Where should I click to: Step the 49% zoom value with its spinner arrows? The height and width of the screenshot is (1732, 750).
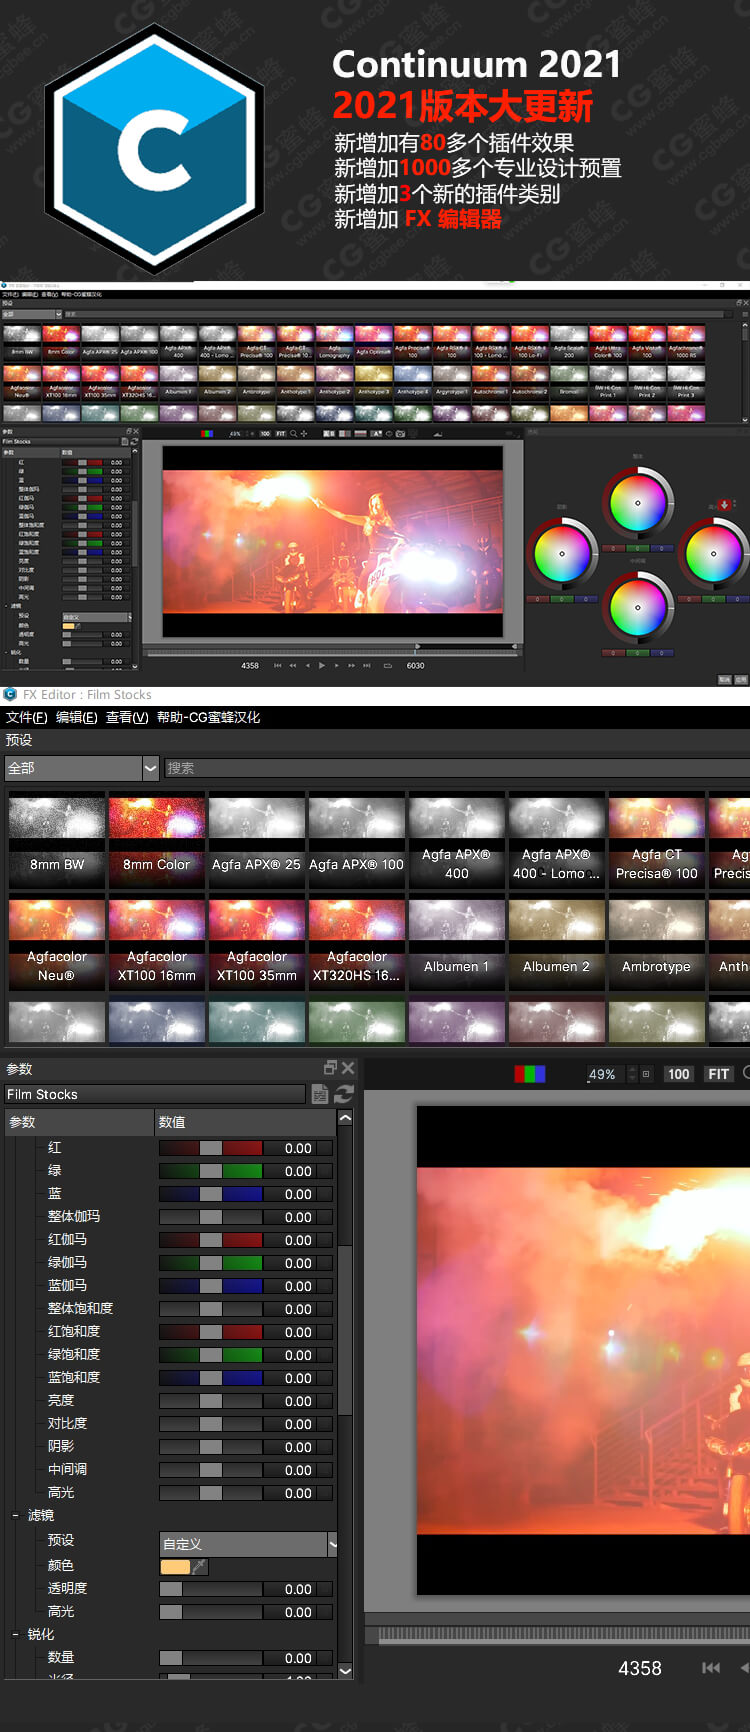tap(631, 1074)
